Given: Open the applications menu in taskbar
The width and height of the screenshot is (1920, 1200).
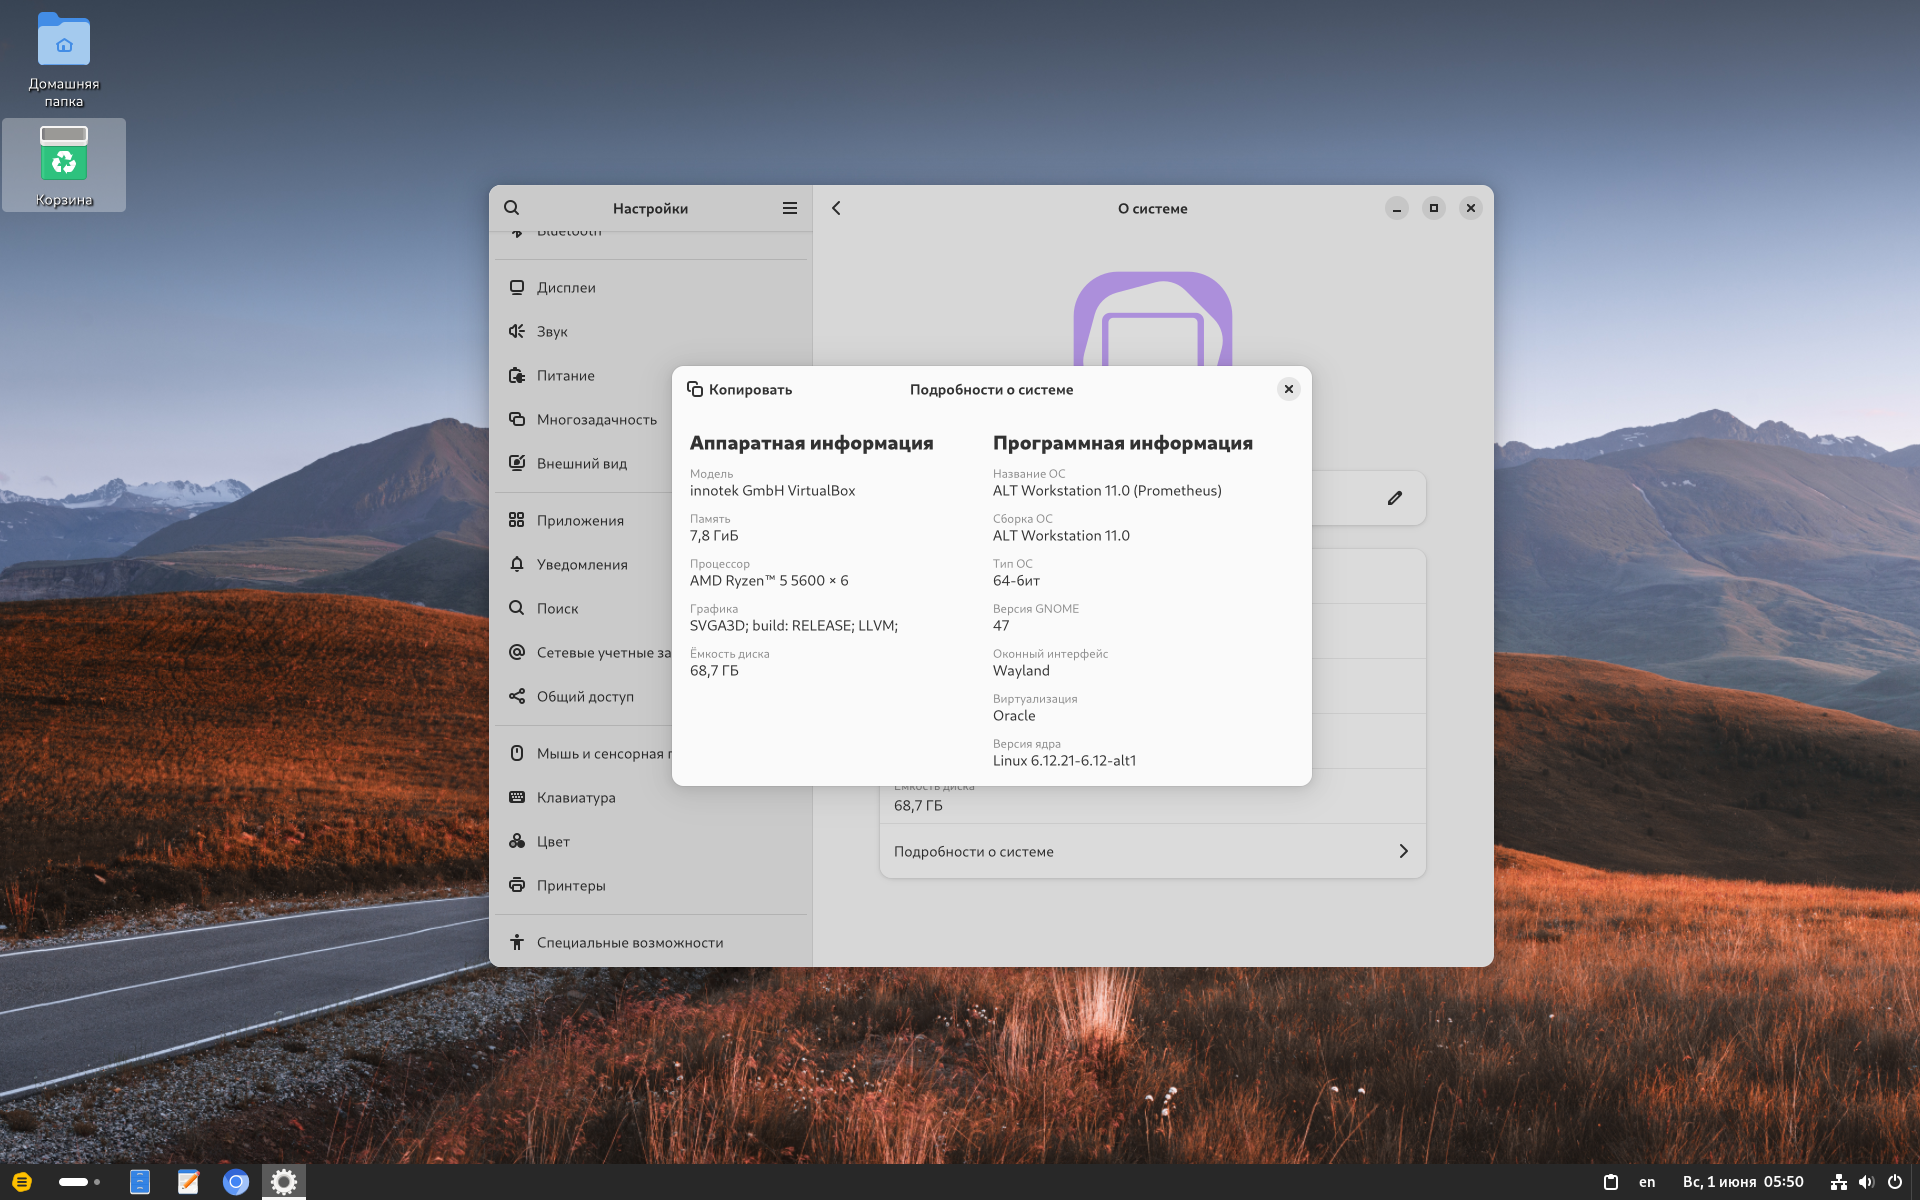Looking at the screenshot, I should coord(22,1182).
